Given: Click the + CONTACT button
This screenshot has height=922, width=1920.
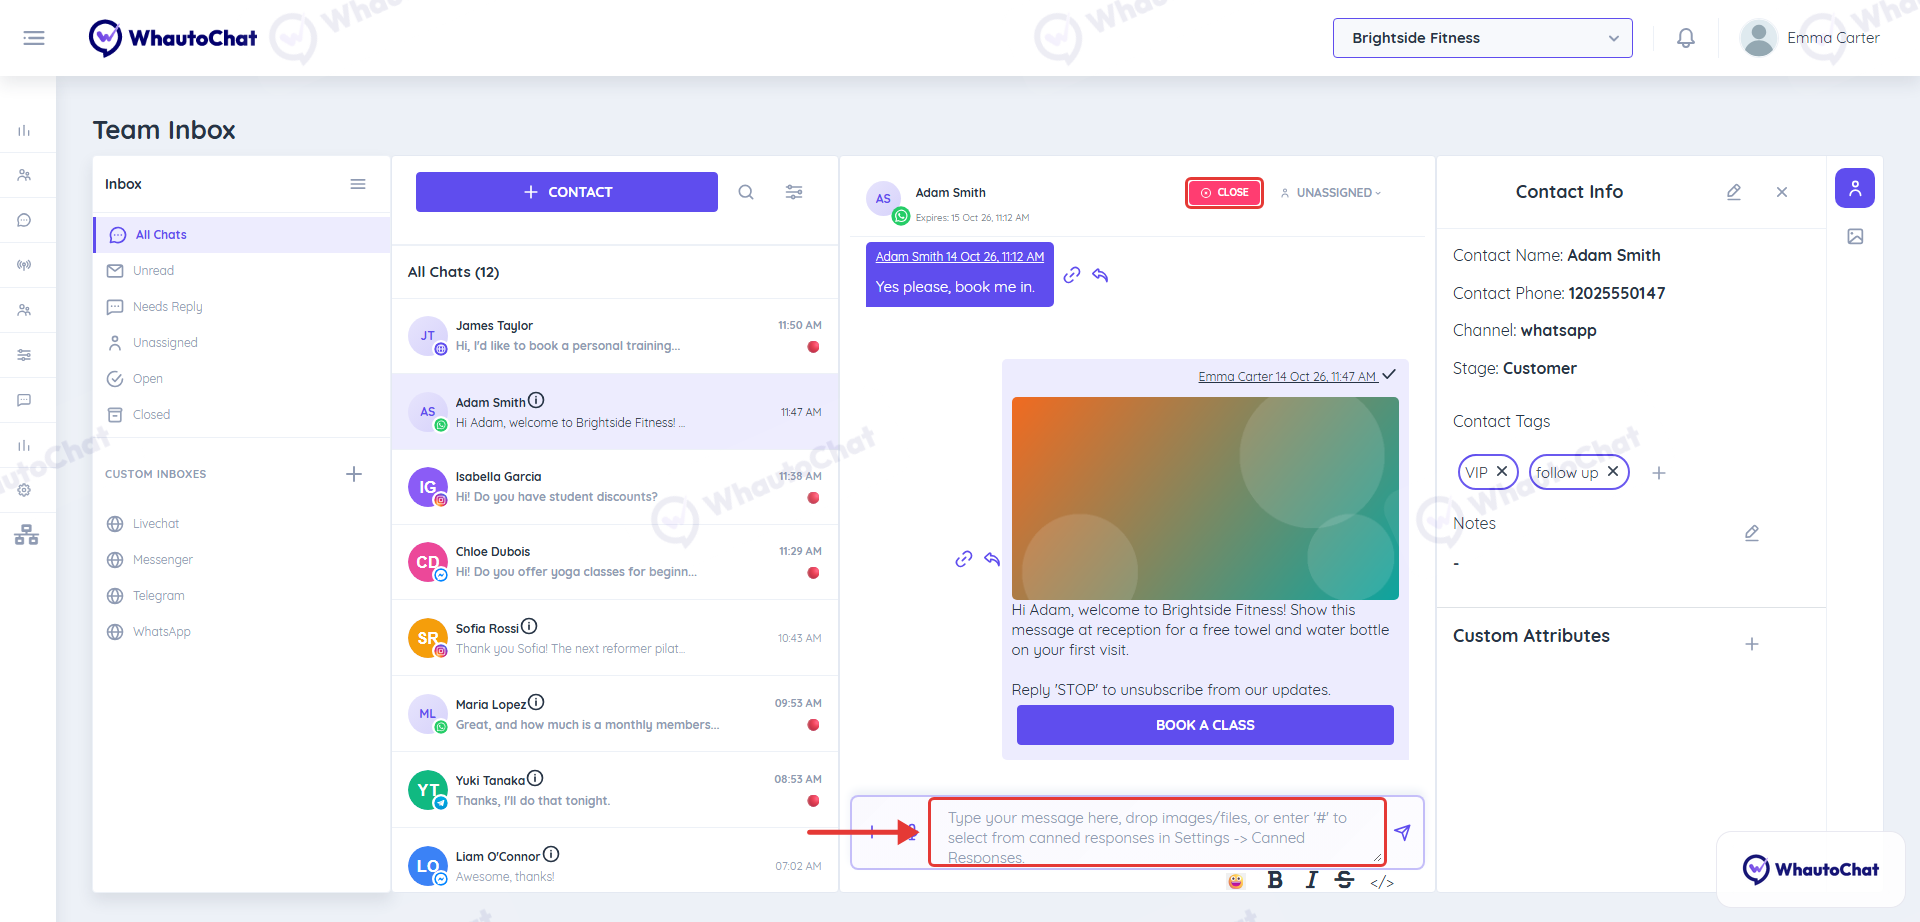Looking at the screenshot, I should pyautogui.click(x=567, y=192).
